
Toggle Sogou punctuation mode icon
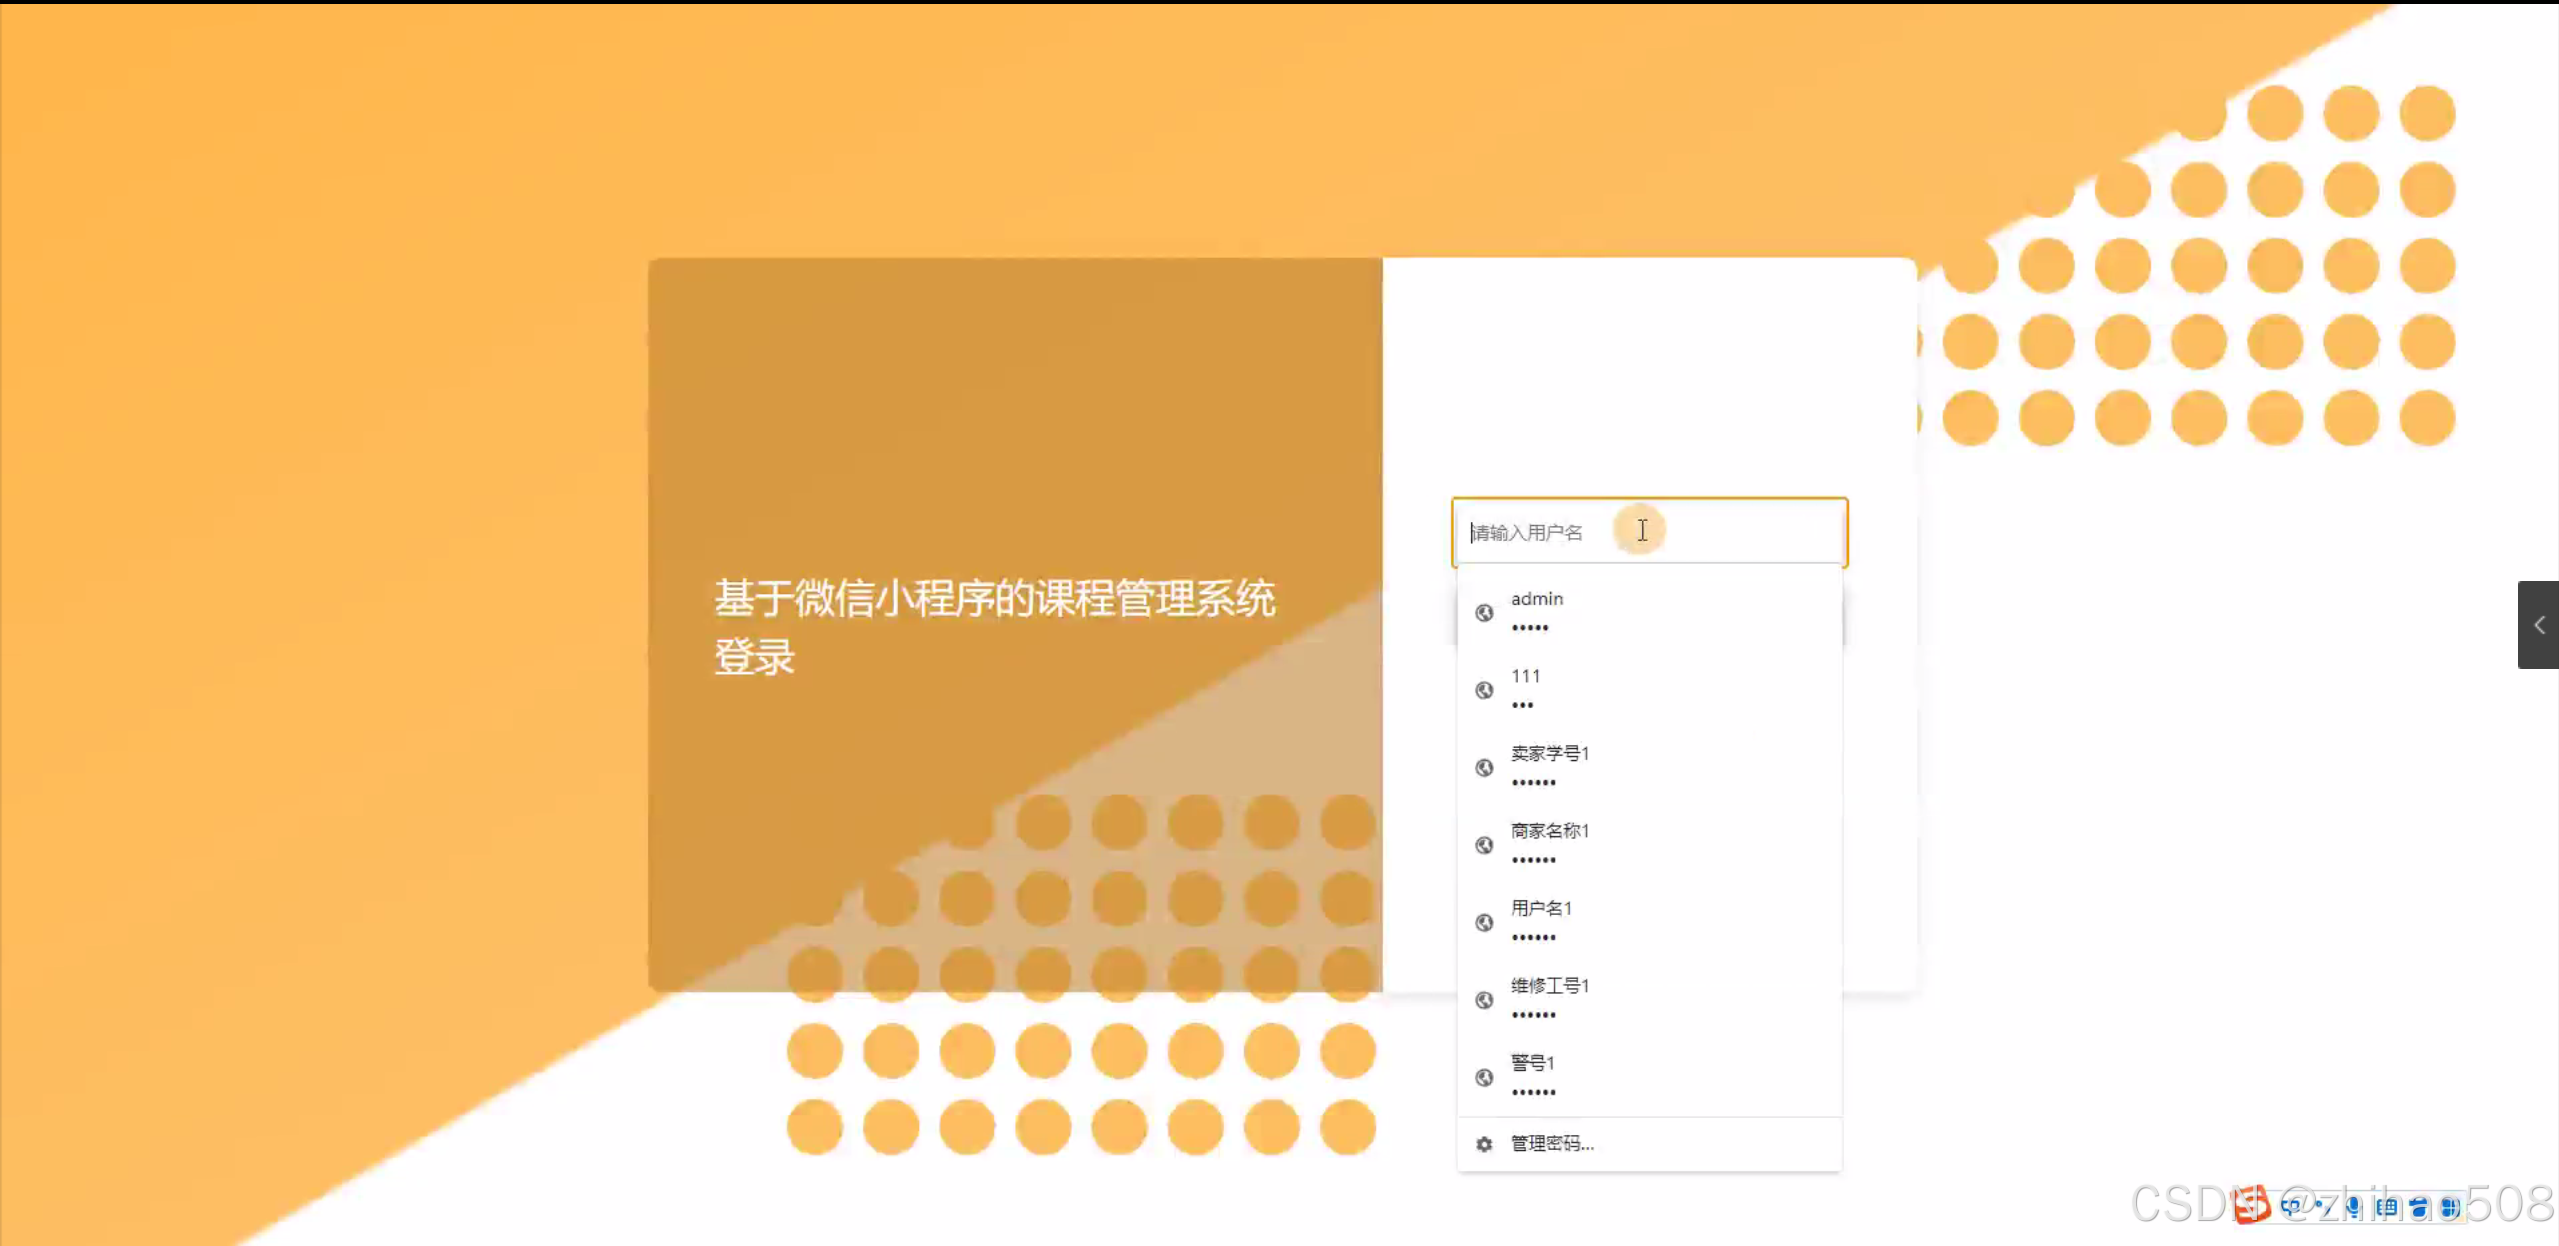click(2323, 1207)
